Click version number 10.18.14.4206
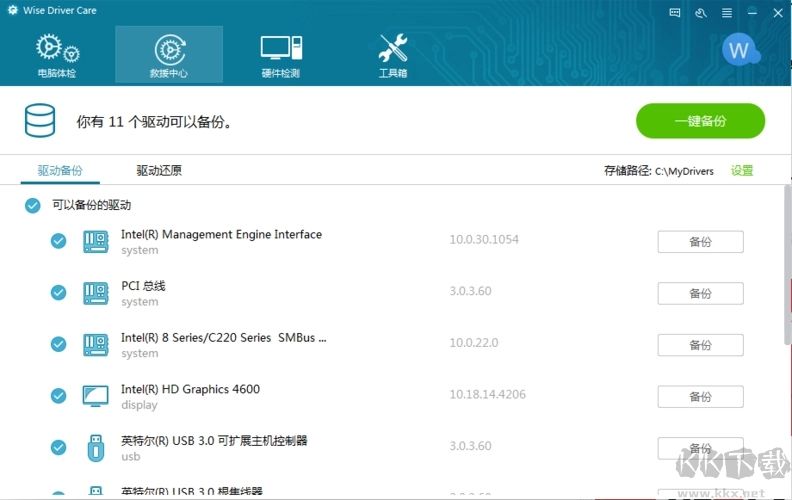This screenshot has width=792, height=500. coord(487,394)
